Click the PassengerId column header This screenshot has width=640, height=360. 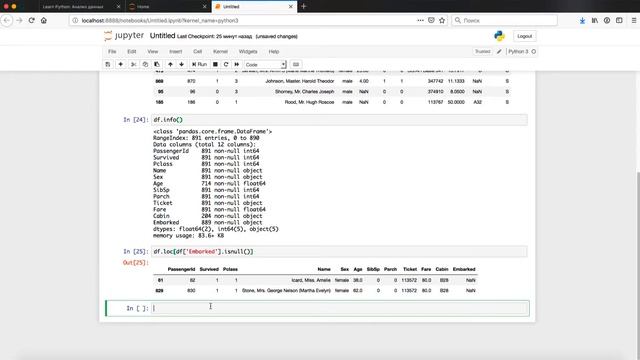[x=181, y=269]
